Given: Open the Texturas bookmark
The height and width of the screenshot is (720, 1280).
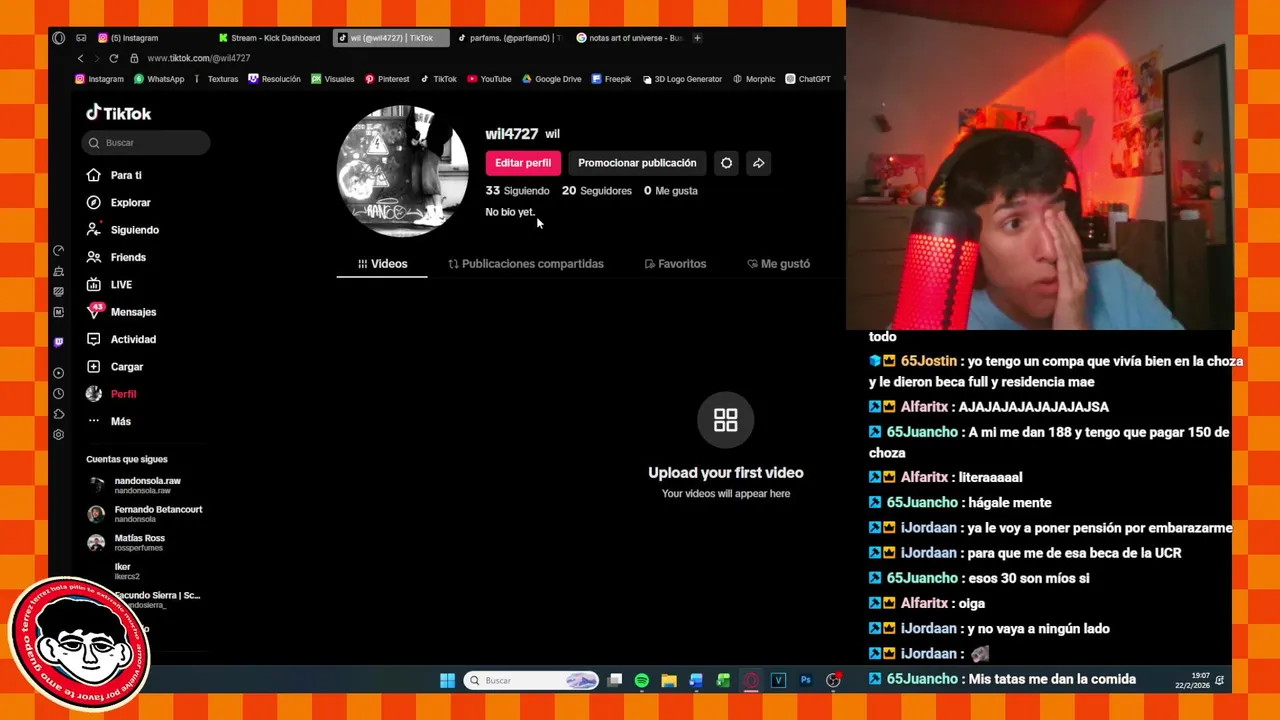Looking at the screenshot, I should pos(216,79).
